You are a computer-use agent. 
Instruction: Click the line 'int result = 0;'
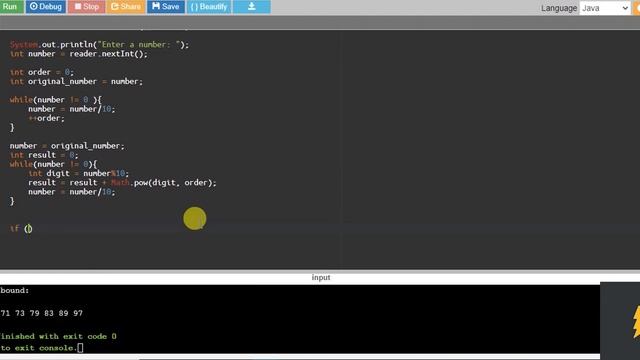click(x=44, y=155)
